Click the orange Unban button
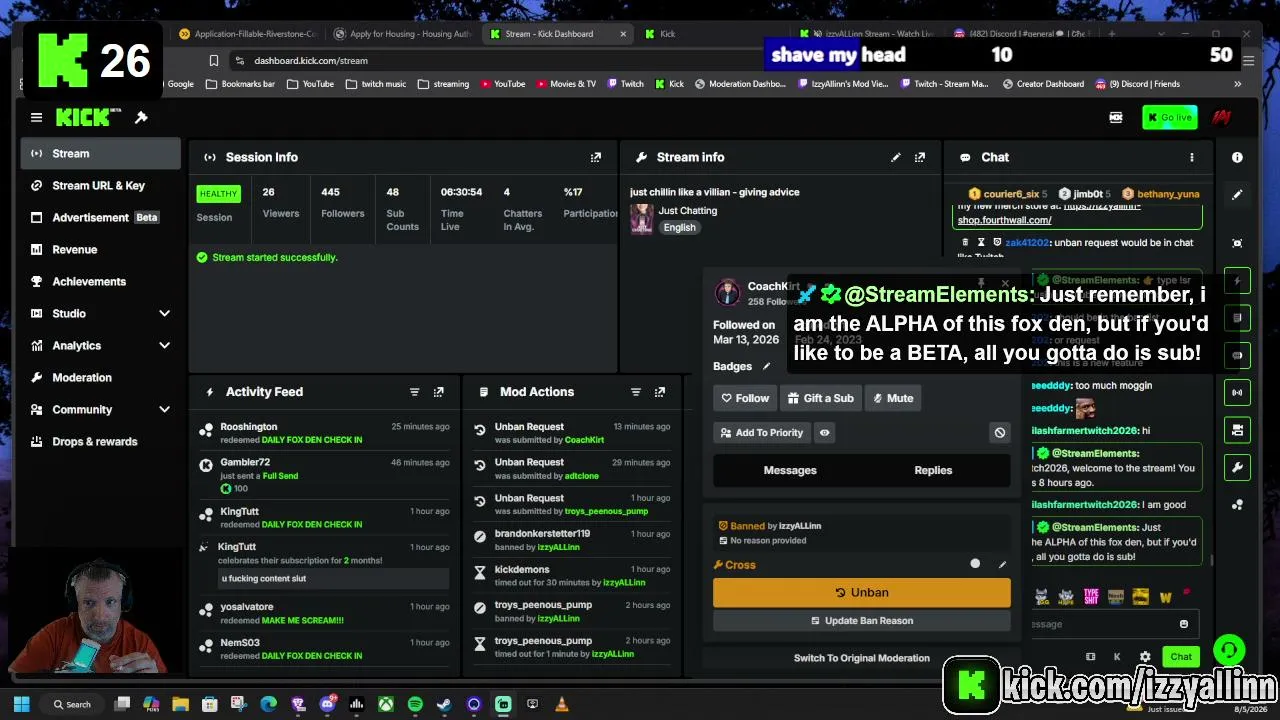 [861, 592]
